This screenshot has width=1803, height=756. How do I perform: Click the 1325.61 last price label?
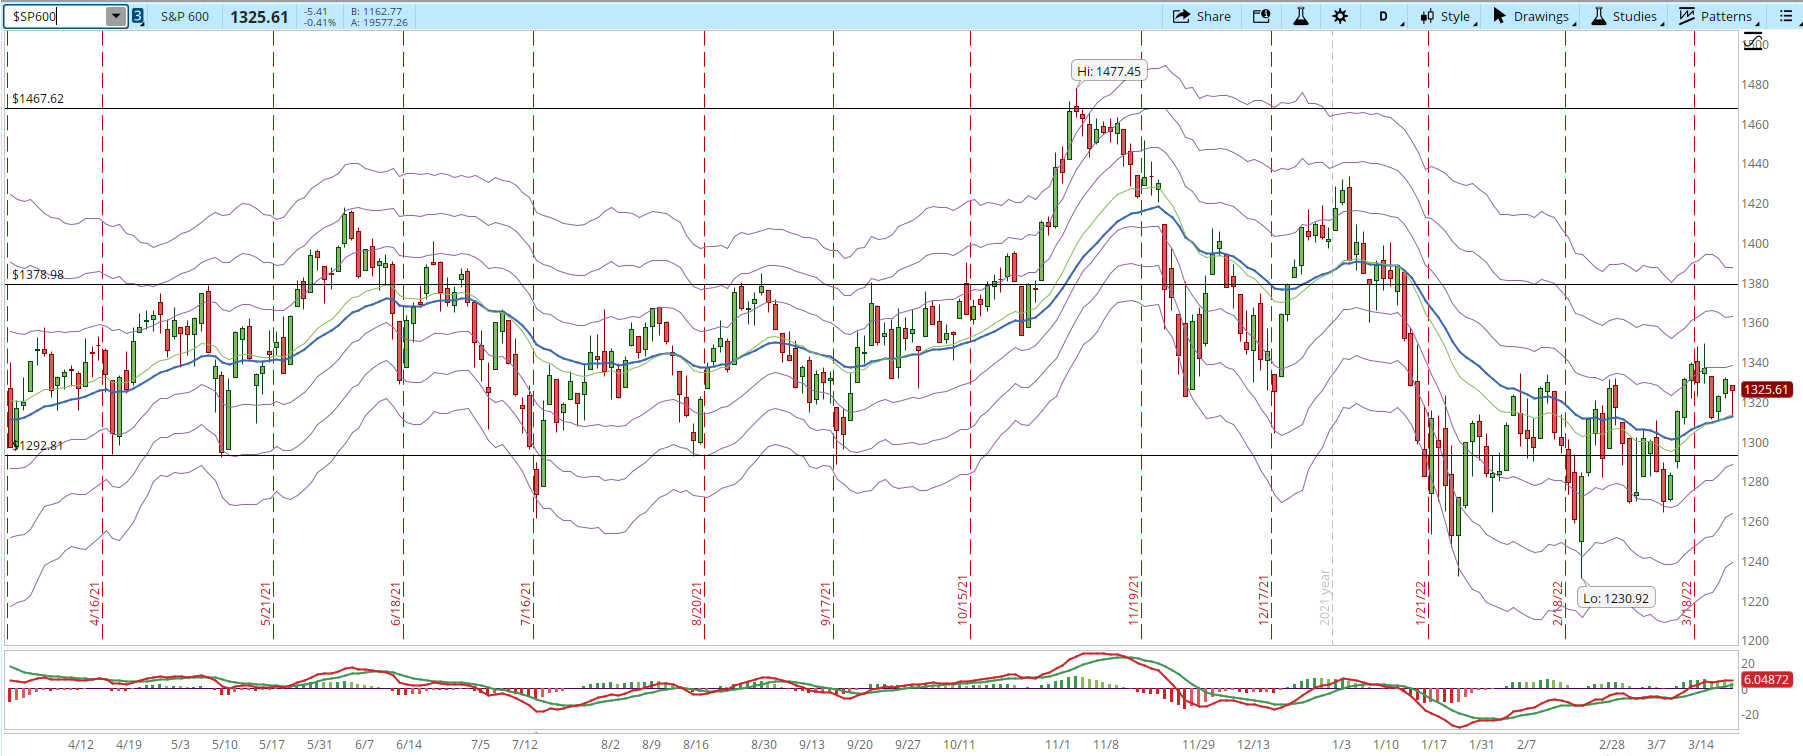point(259,17)
